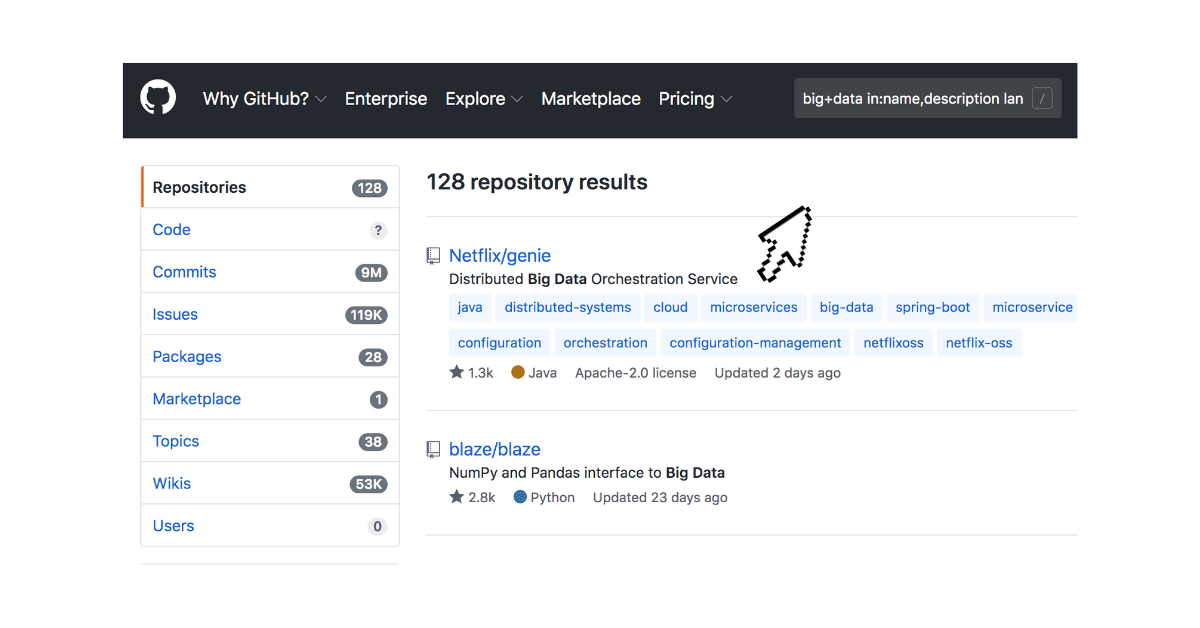Image resolution: width=1200 pixels, height=628 pixels.
Task: Select the cloud topic tag
Action: pyautogui.click(x=671, y=308)
